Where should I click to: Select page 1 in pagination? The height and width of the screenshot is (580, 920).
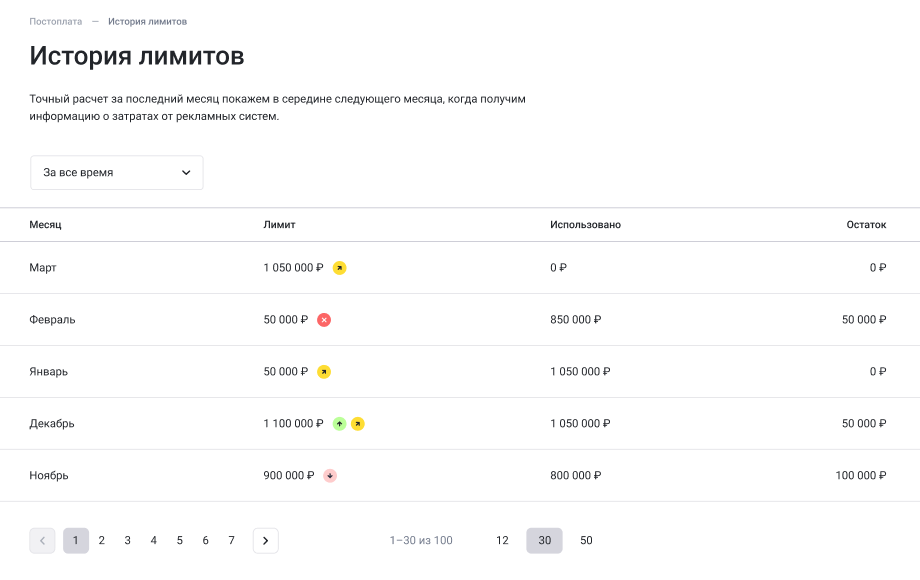pos(76,541)
